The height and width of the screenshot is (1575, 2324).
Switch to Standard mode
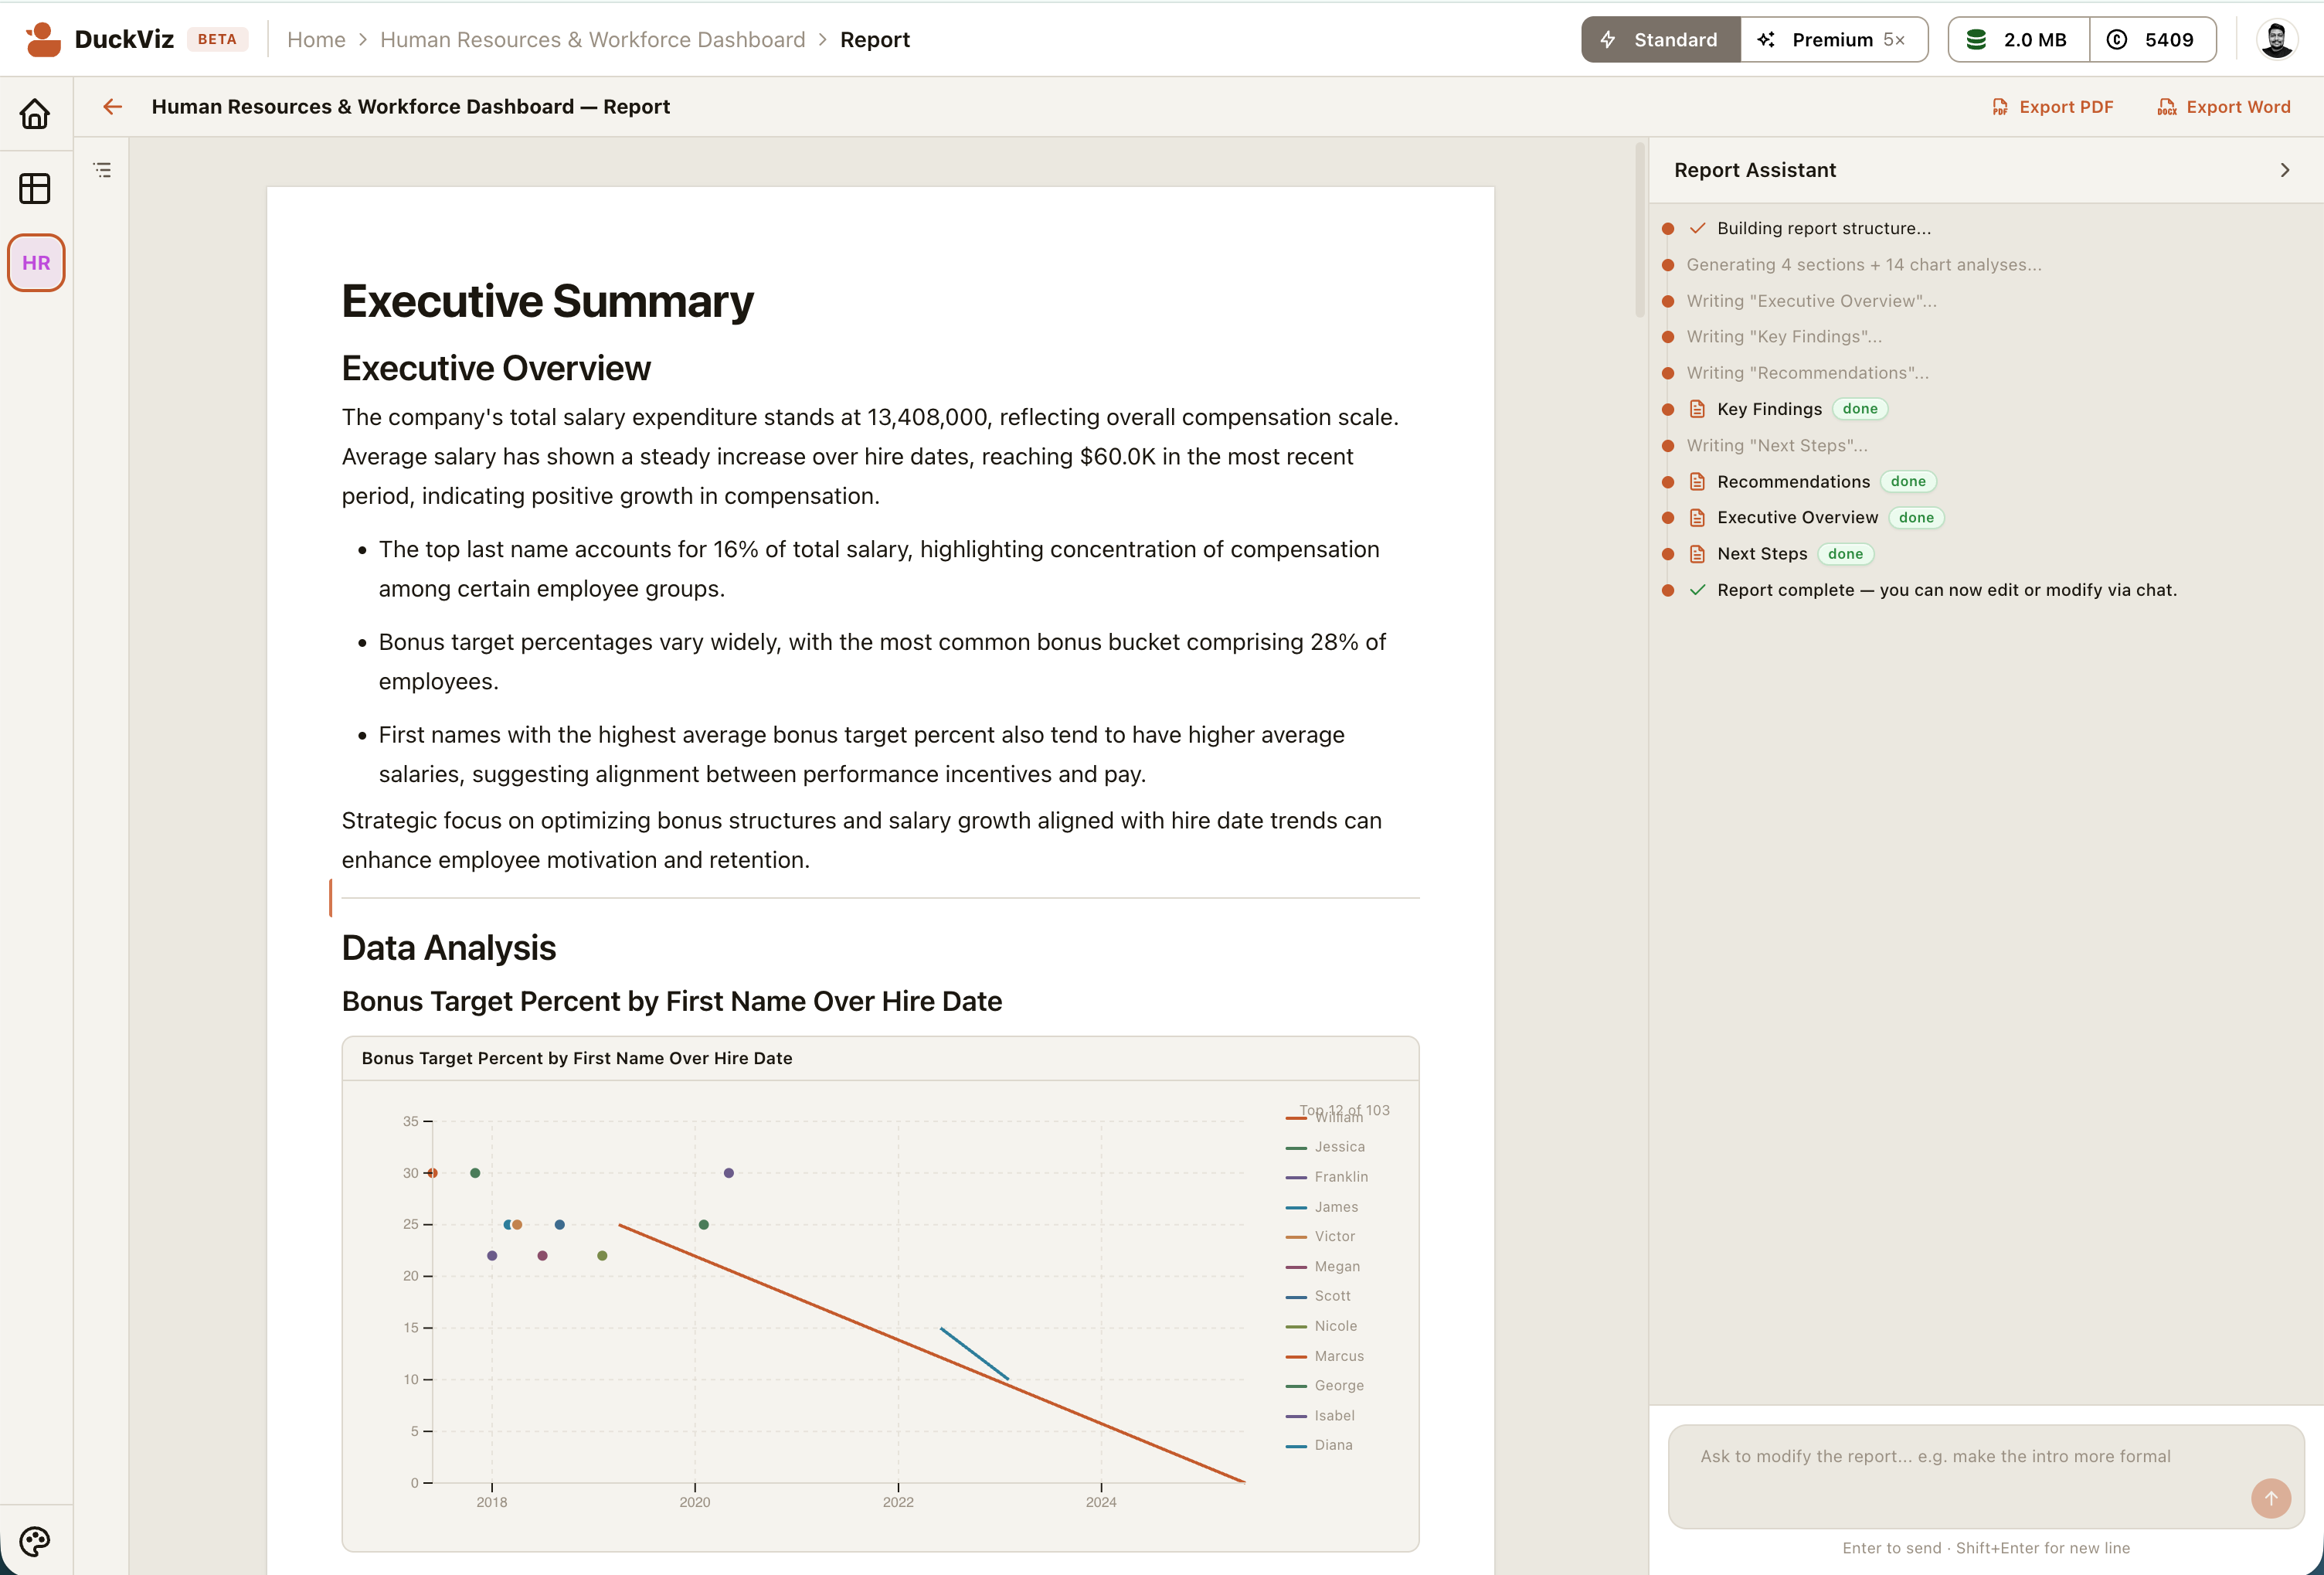pos(1661,40)
